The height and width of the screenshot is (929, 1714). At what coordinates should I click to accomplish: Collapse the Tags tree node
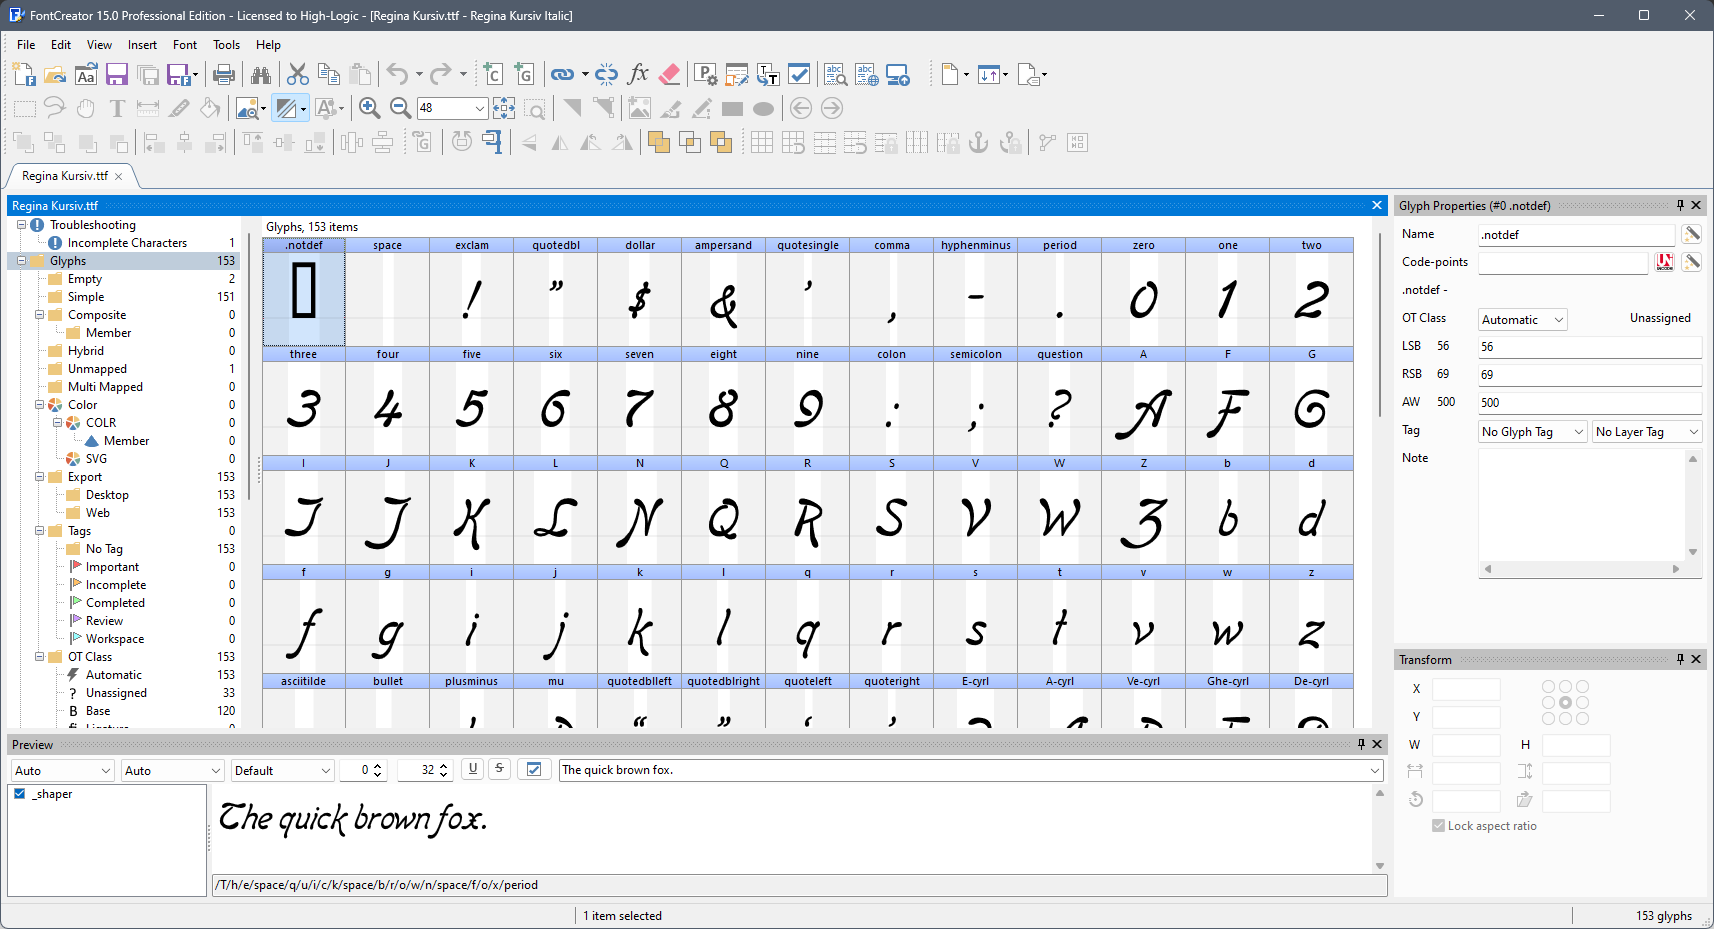[x=39, y=530]
